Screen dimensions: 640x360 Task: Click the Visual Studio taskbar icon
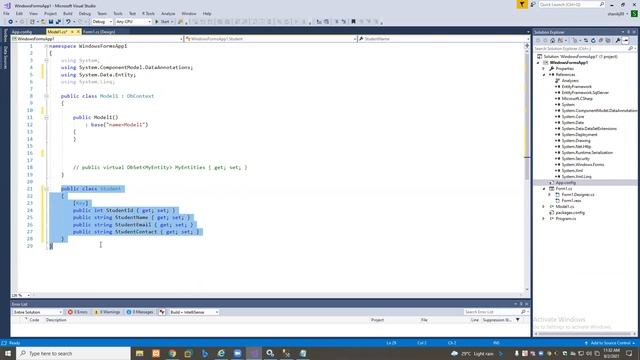click(x=254, y=353)
